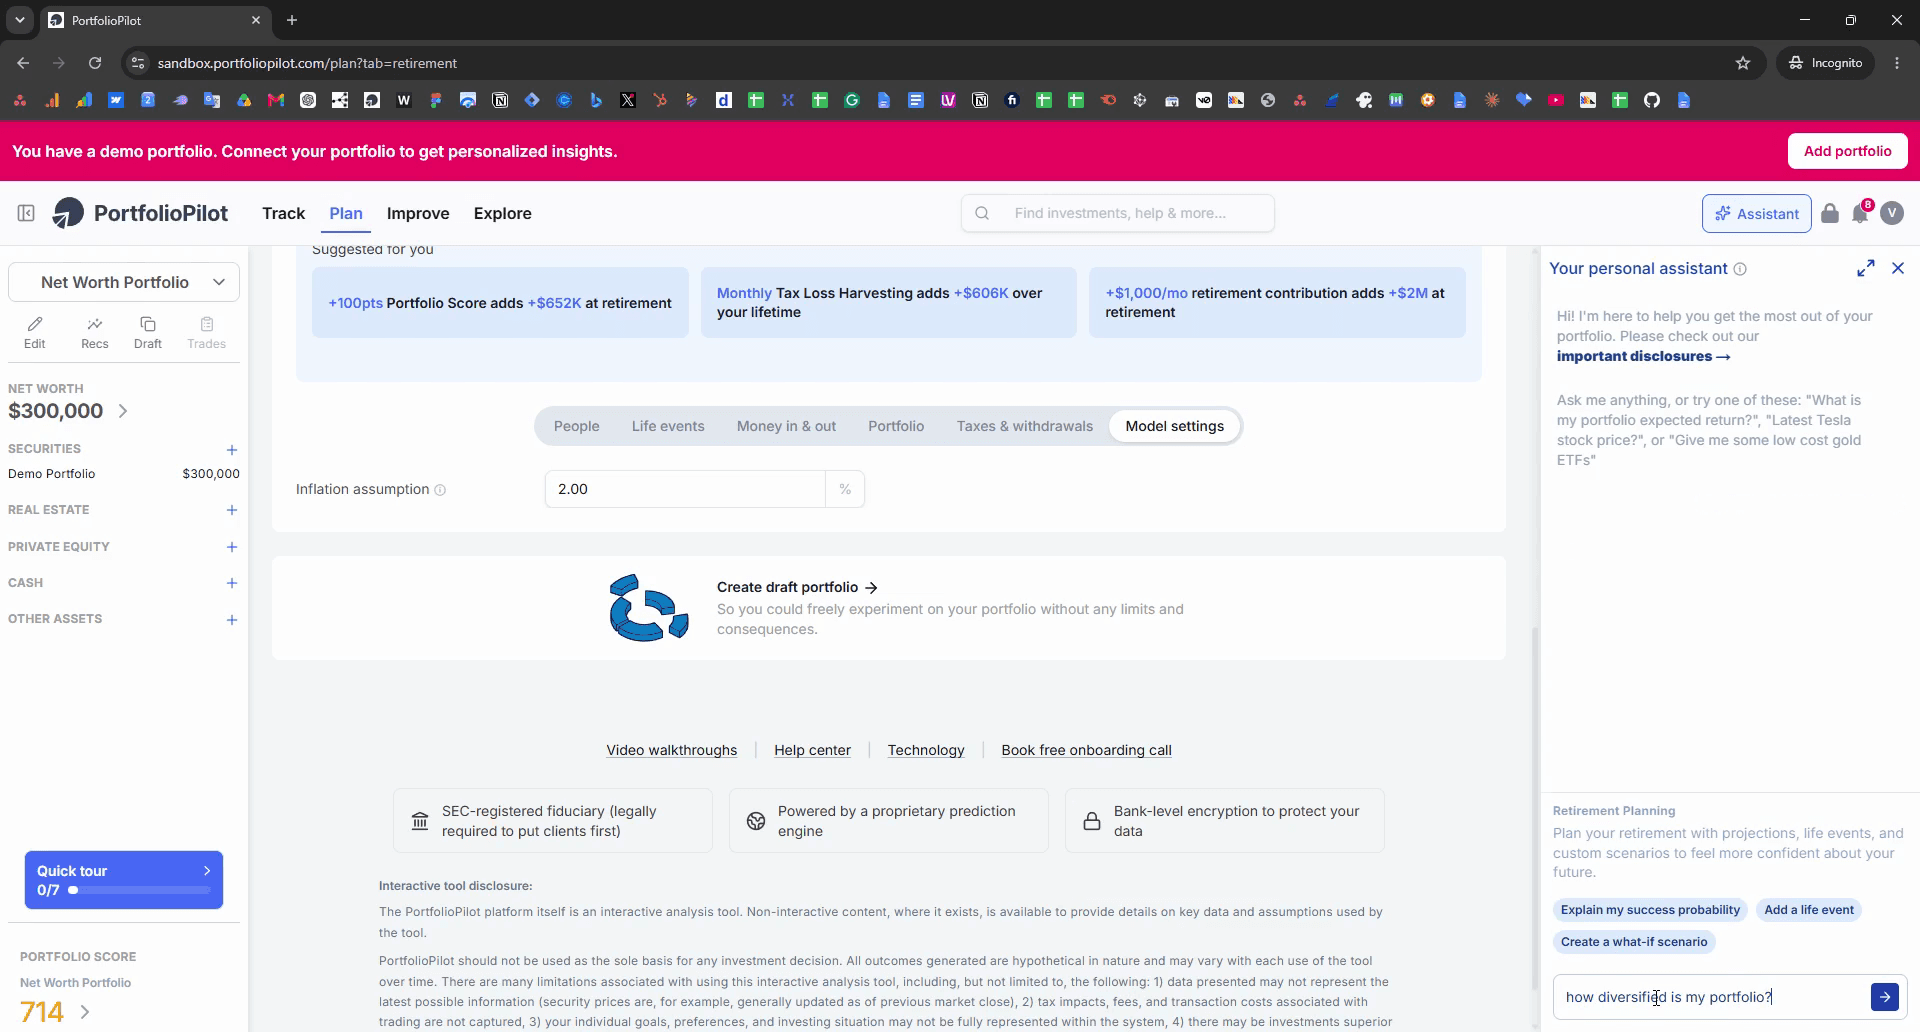
Task: Click the lock icon in header
Action: coord(1830,213)
